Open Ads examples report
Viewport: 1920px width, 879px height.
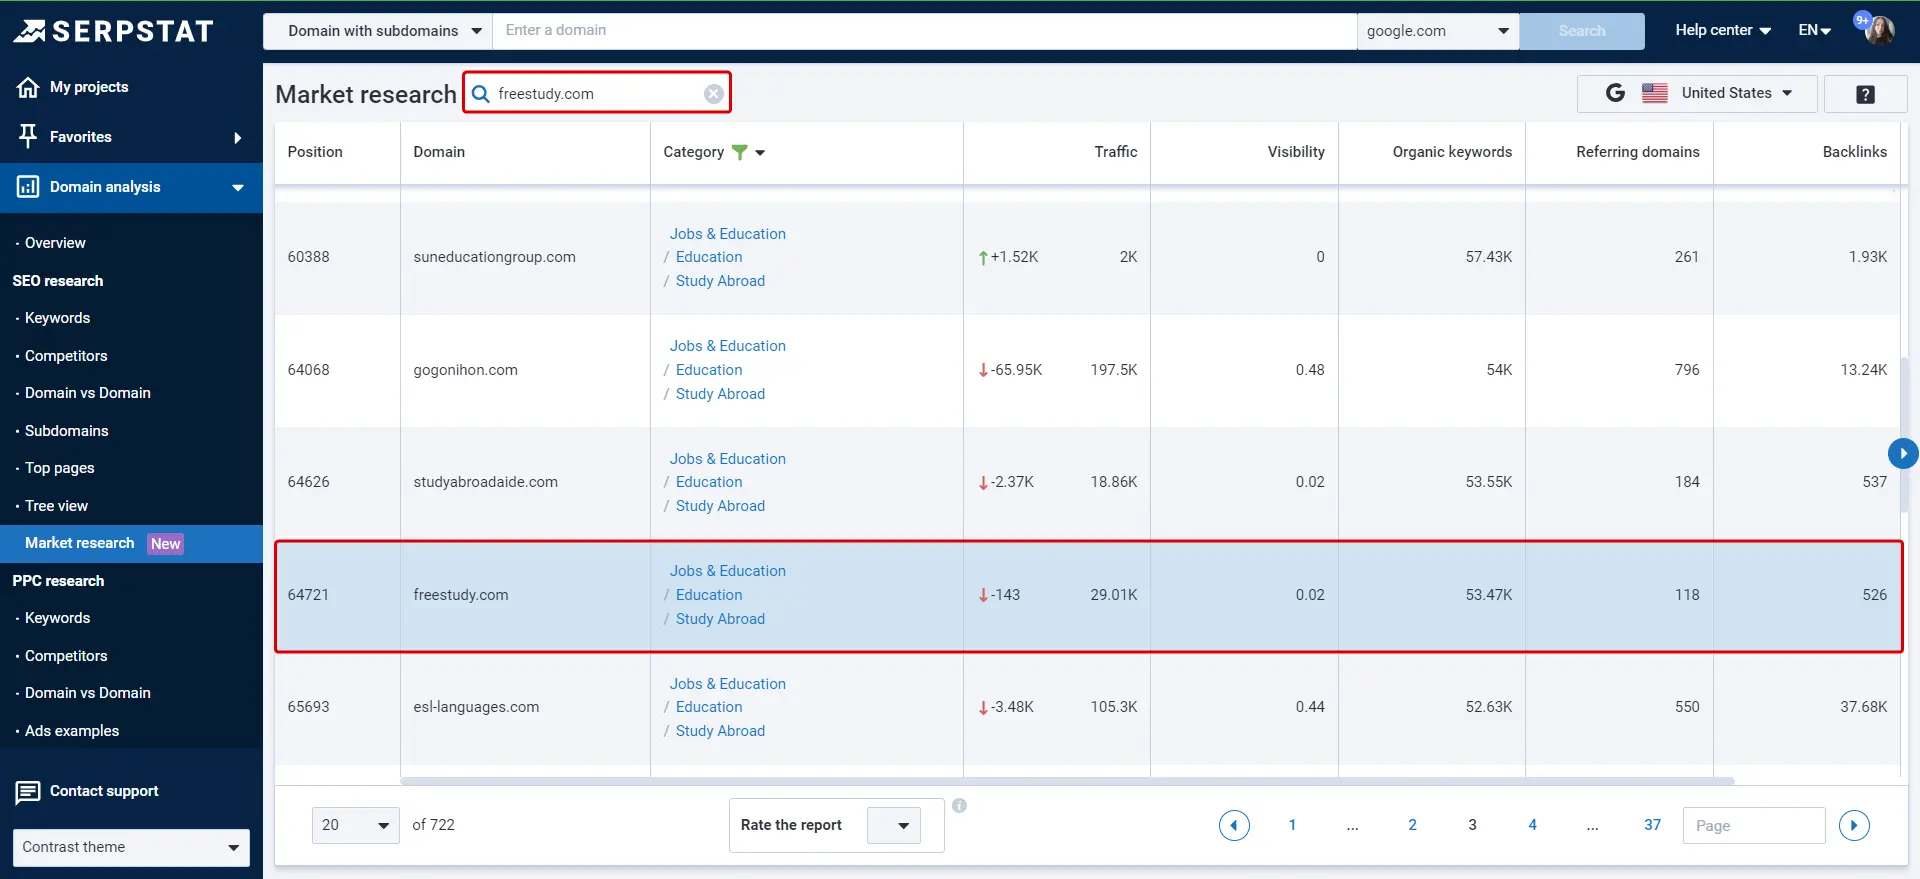click(72, 731)
